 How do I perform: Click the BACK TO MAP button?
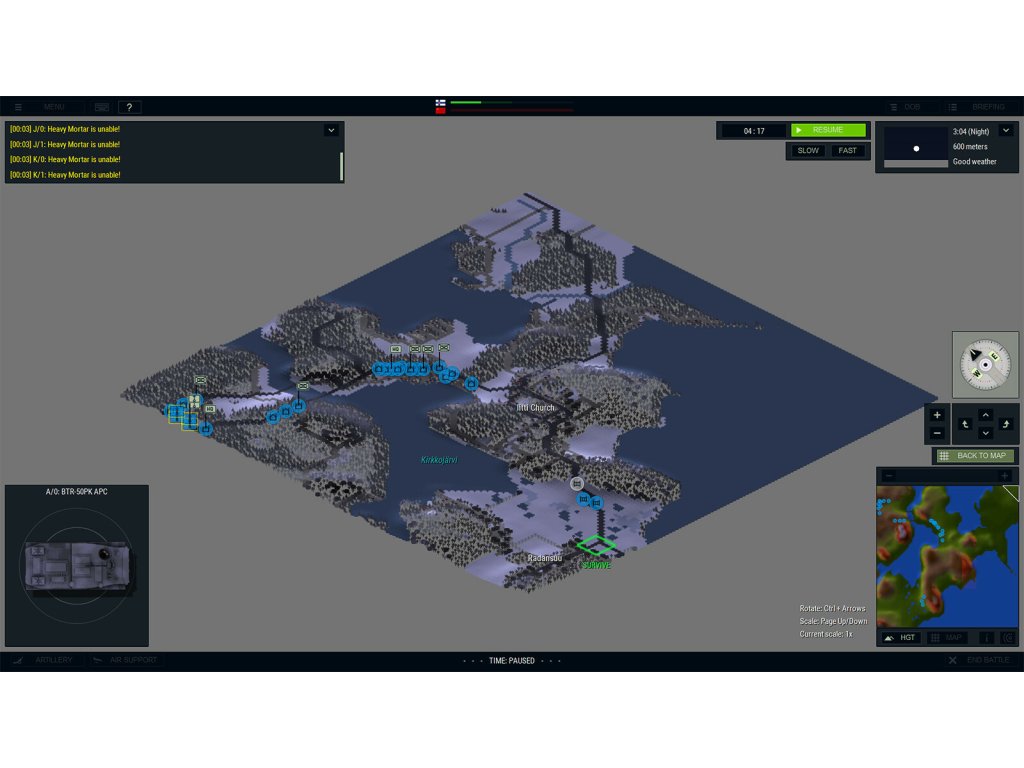click(x=975, y=456)
